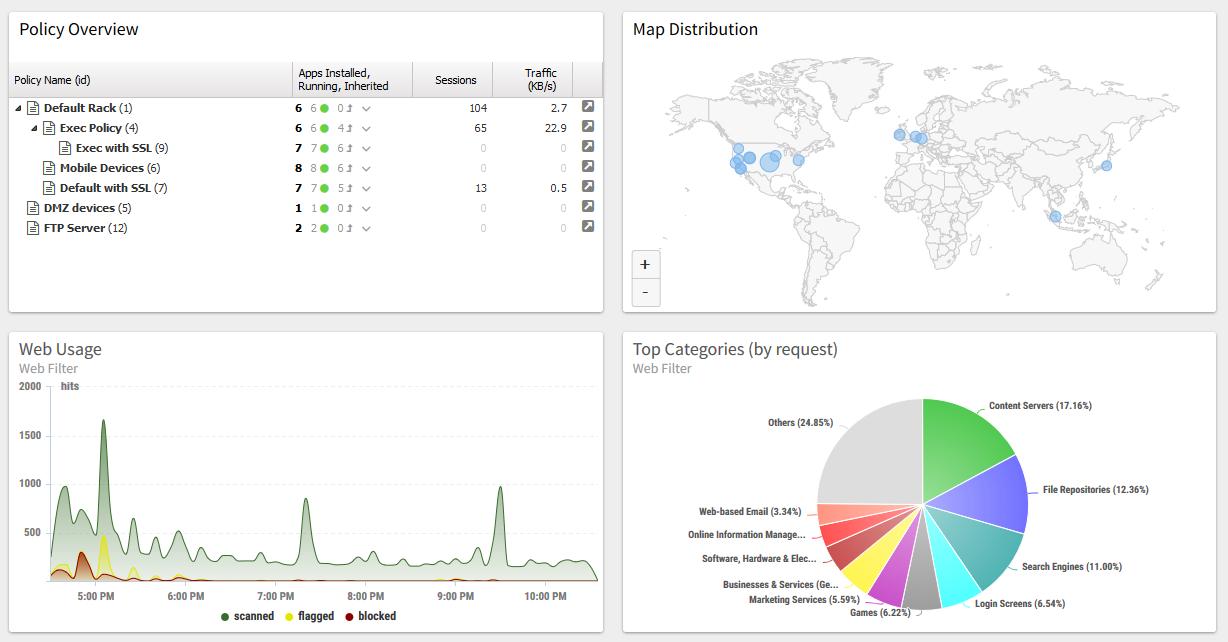The height and width of the screenshot is (642, 1228).
Task: Open FTP Server (12) policy name
Action: [x=86, y=228]
